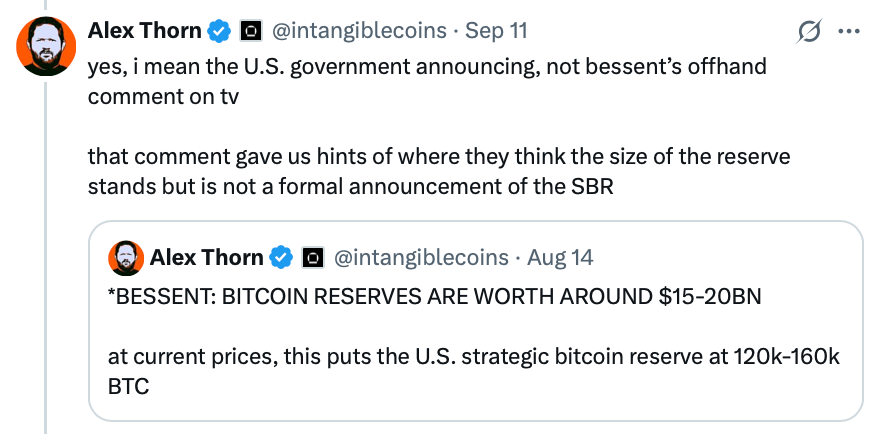Click the small avatar in the quoted post
The height and width of the screenshot is (434, 881).
pyautogui.click(x=125, y=258)
